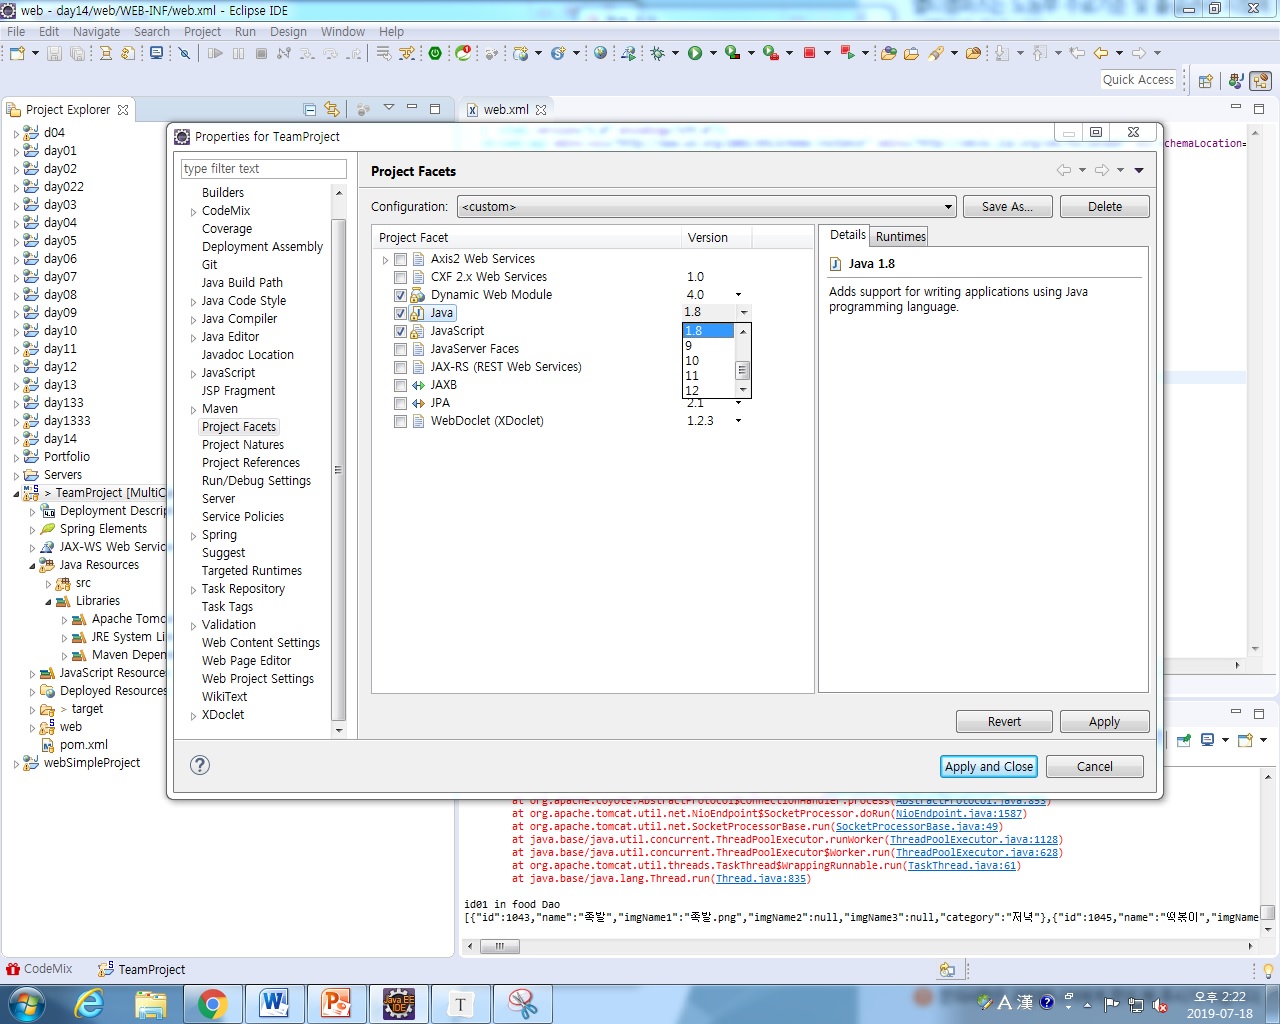Viewport: 1280px width, 1024px height.
Task: Click the New wizard toolbar icon
Action: [17, 53]
